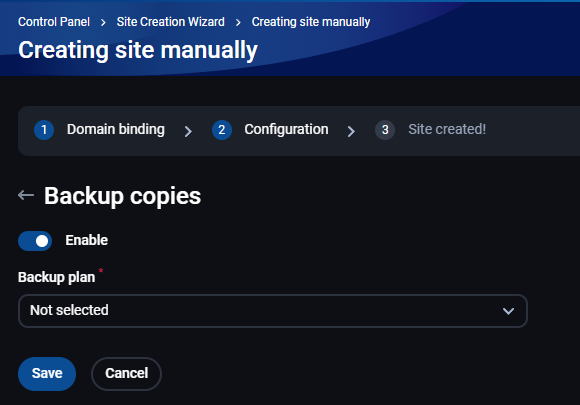Go to Domain binding step
This screenshot has width=580, height=405.
click(115, 129)
